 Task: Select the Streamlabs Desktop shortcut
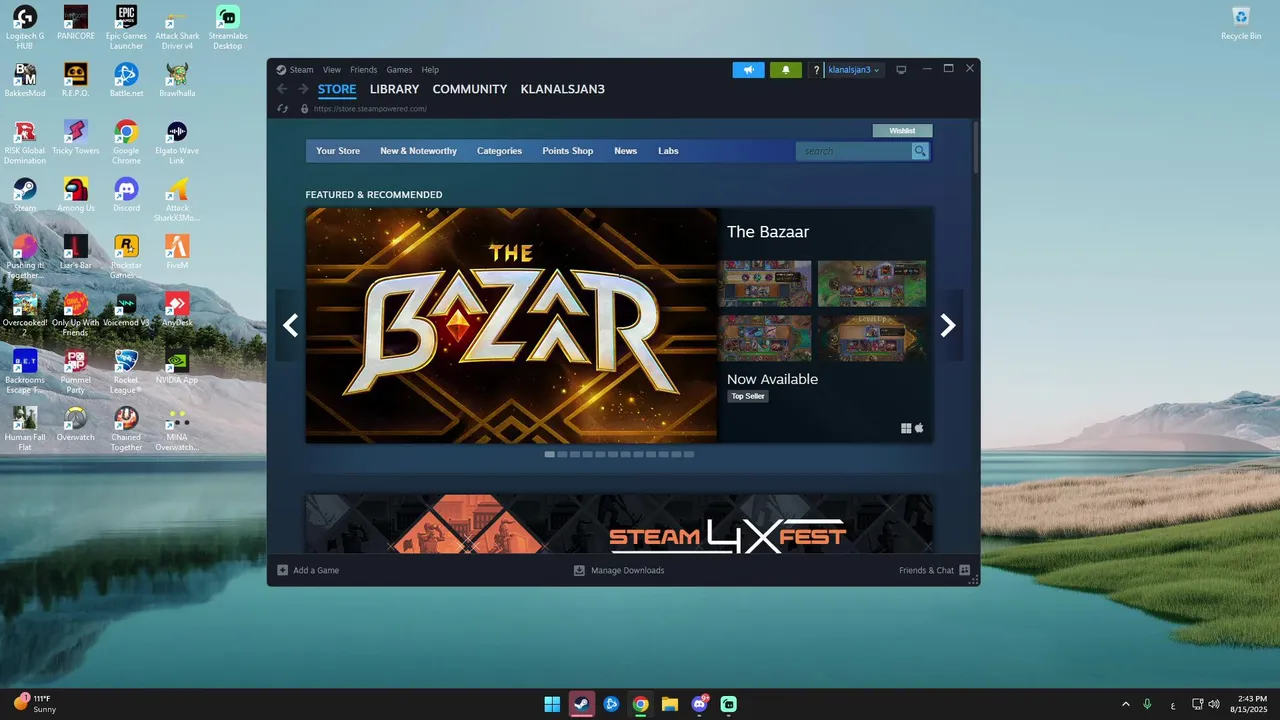pyautogui.click(x=228, y=28)
